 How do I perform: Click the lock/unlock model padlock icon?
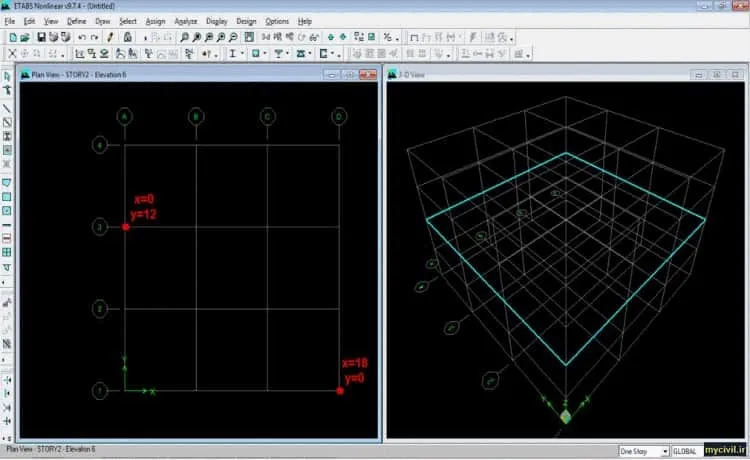point(128,37)
